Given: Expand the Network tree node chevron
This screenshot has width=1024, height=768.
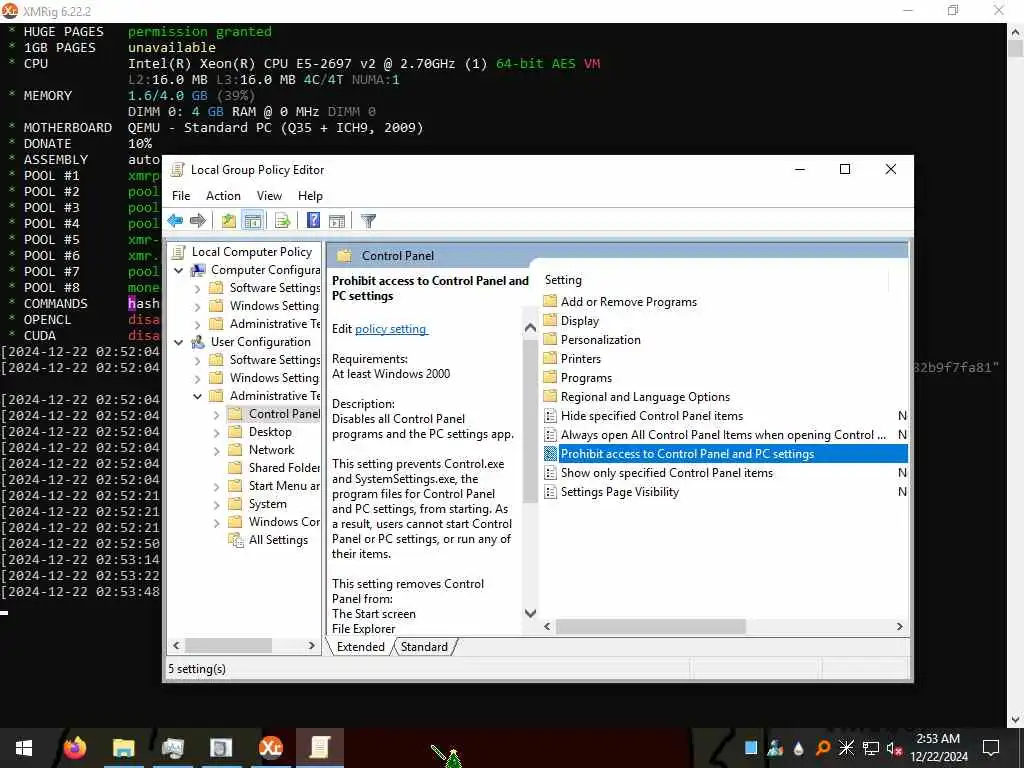Looking at the screenshot, I should (x=216, y=451).
